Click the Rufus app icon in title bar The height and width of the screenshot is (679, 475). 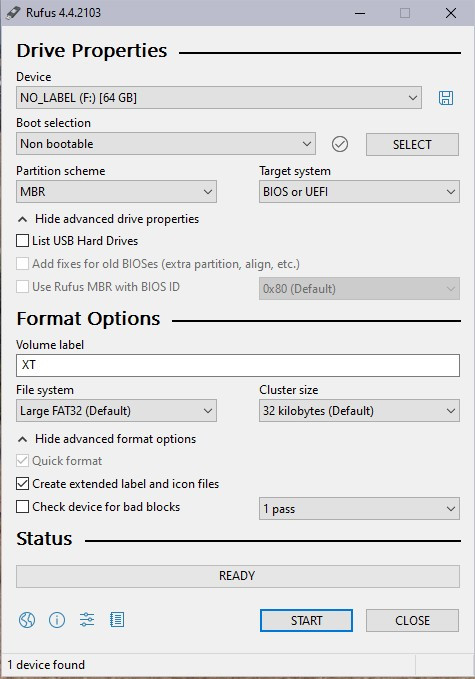point(13,13)
